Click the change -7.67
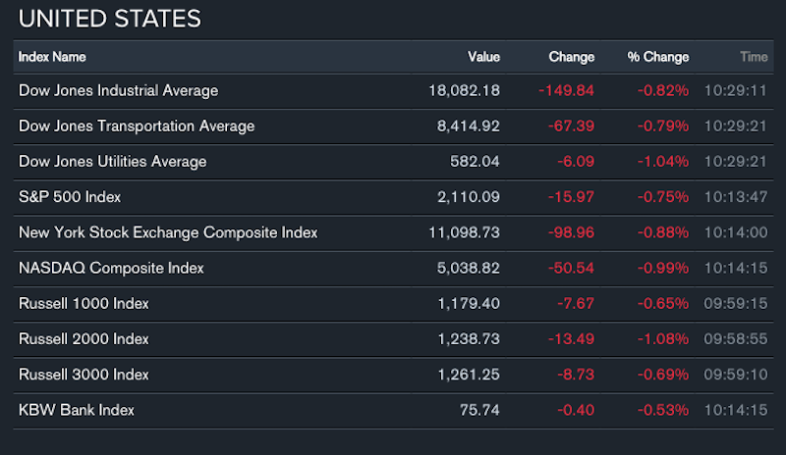 [575, 304]
